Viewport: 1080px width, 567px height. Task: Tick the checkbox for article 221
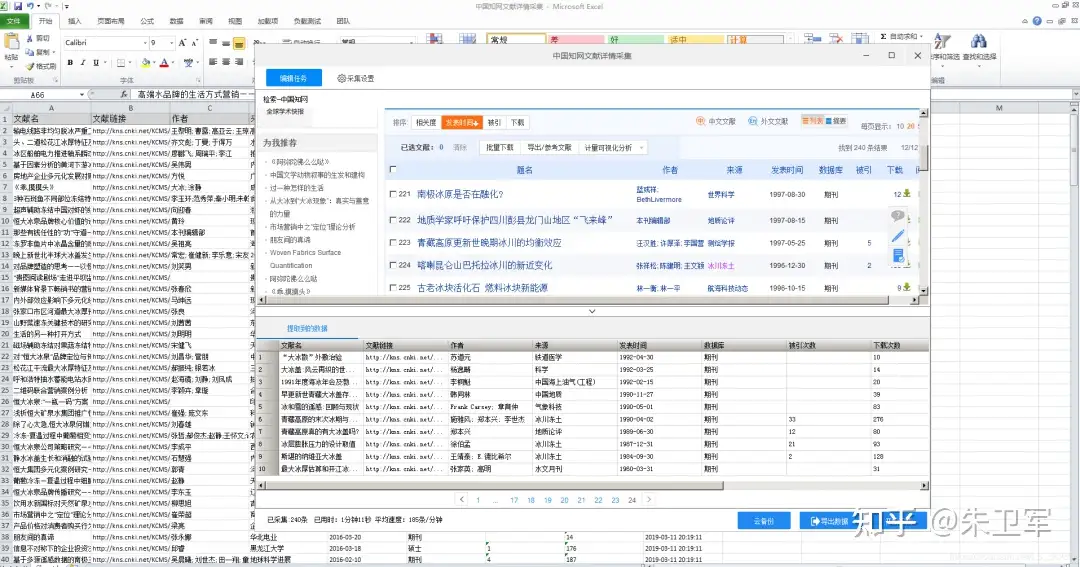pos(393,194)
